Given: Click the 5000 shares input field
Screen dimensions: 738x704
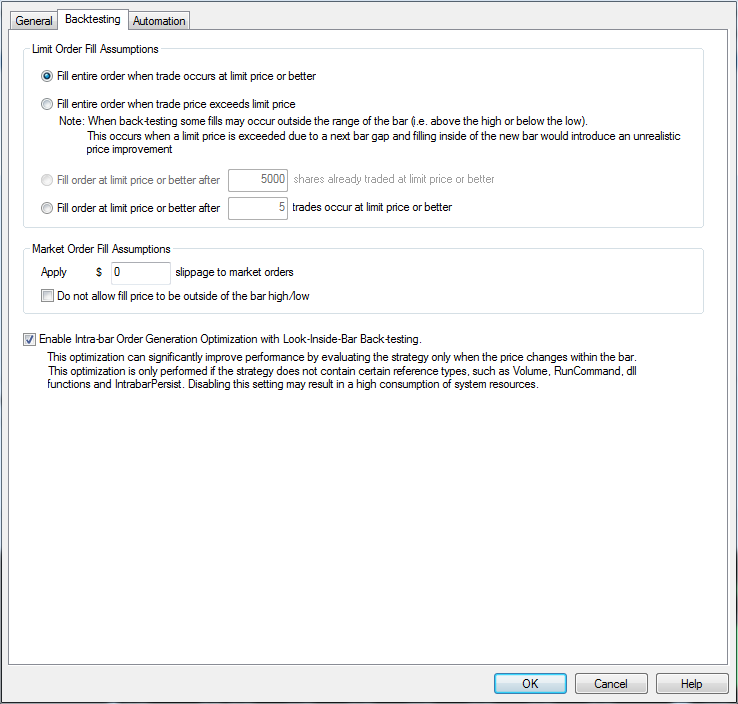Looking at the screenshot, I should pos(258,180).
